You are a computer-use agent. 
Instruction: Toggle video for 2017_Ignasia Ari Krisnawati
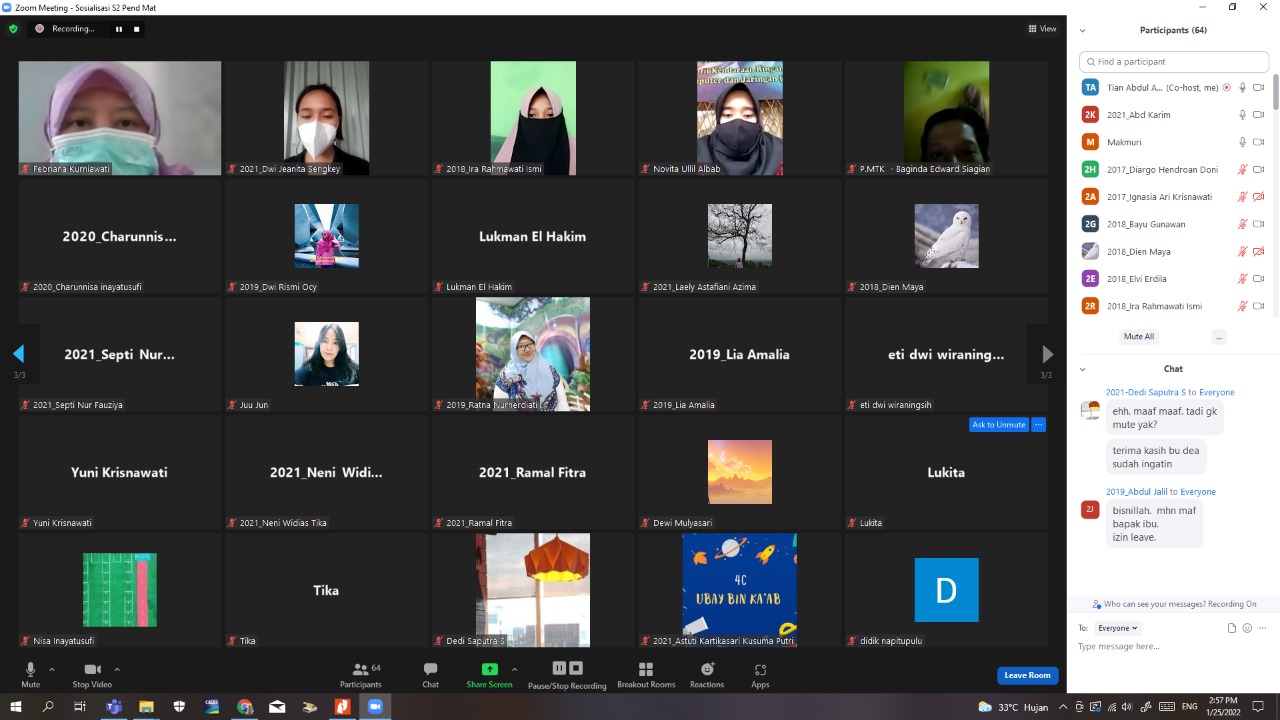[x=1259, y=197]
